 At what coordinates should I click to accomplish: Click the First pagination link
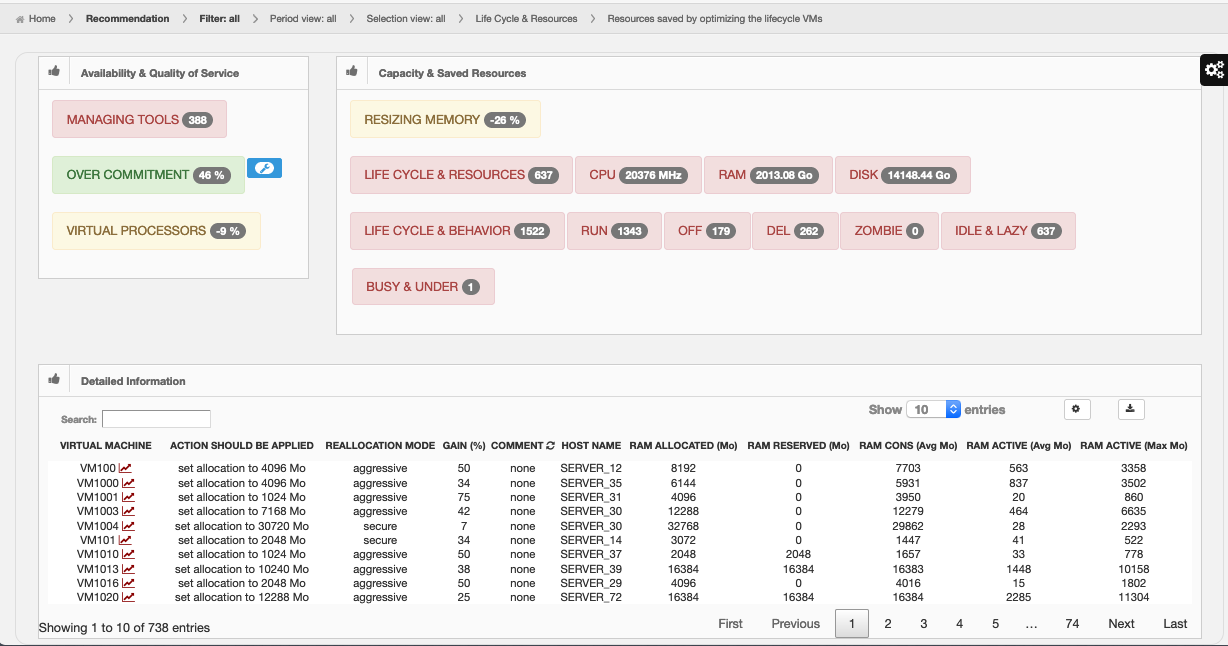730,624
